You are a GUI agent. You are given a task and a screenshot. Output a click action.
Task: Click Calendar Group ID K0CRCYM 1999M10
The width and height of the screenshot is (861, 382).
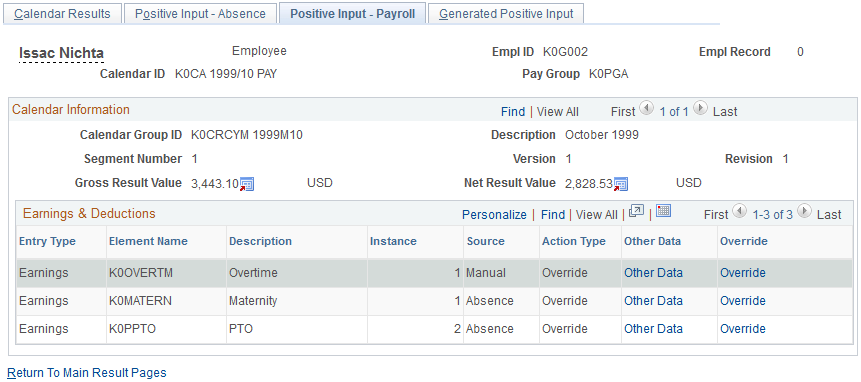pos(247,135)
